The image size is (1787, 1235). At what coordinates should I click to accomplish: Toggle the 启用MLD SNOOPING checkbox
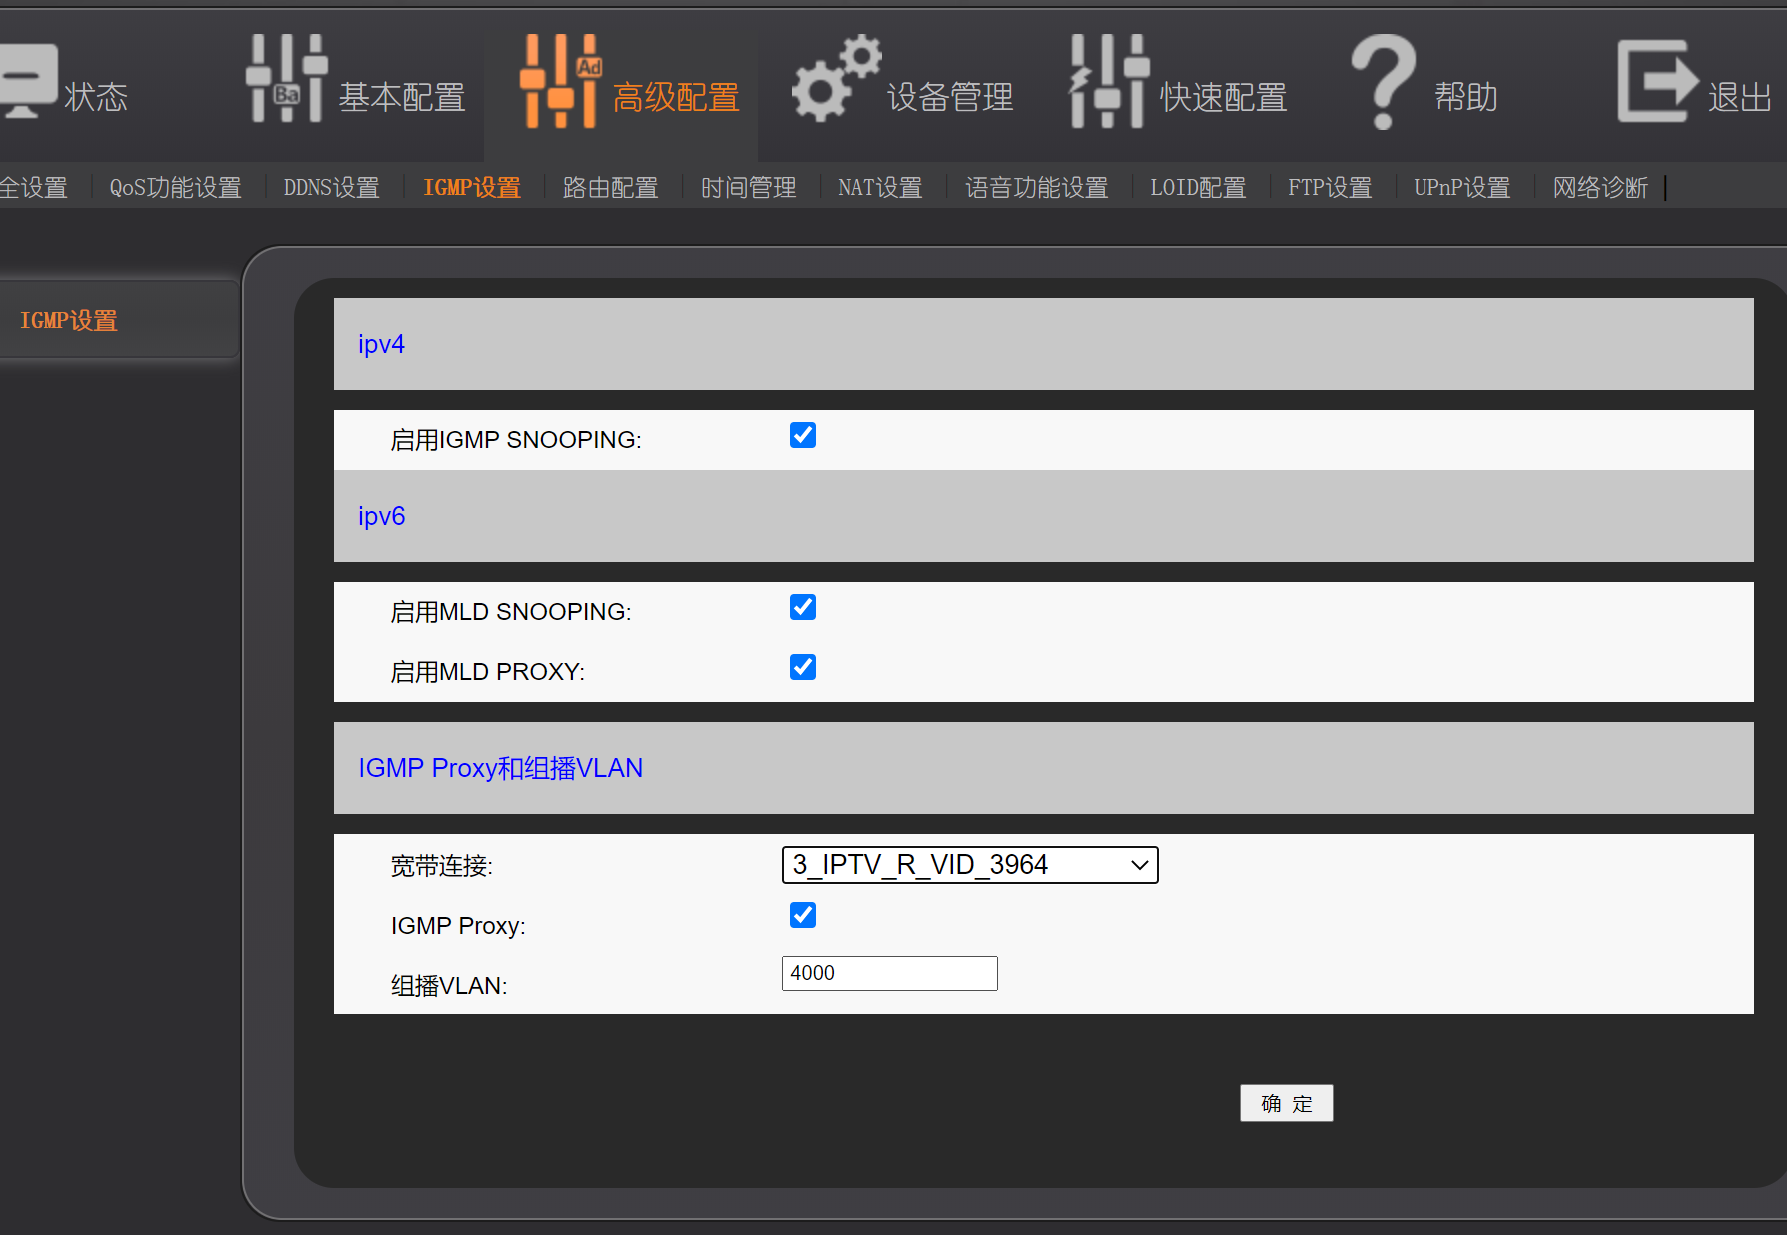tap(802, 607)
